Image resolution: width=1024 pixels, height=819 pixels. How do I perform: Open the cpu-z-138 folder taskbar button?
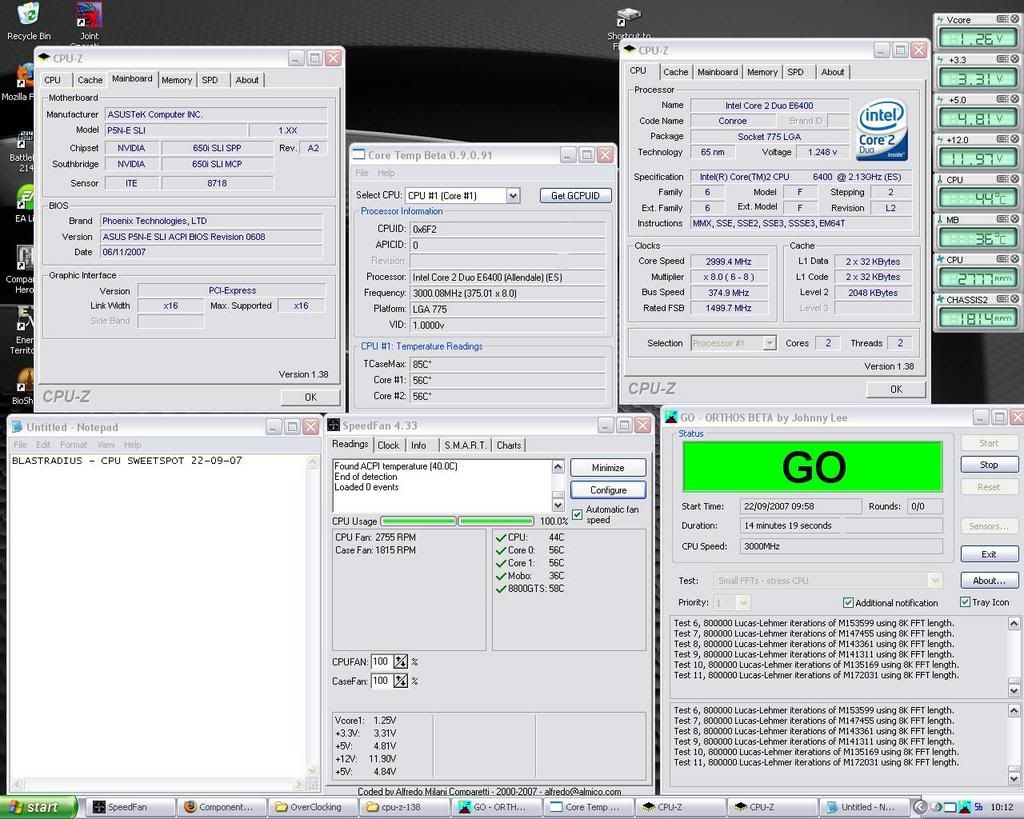[x=405, y=807]
